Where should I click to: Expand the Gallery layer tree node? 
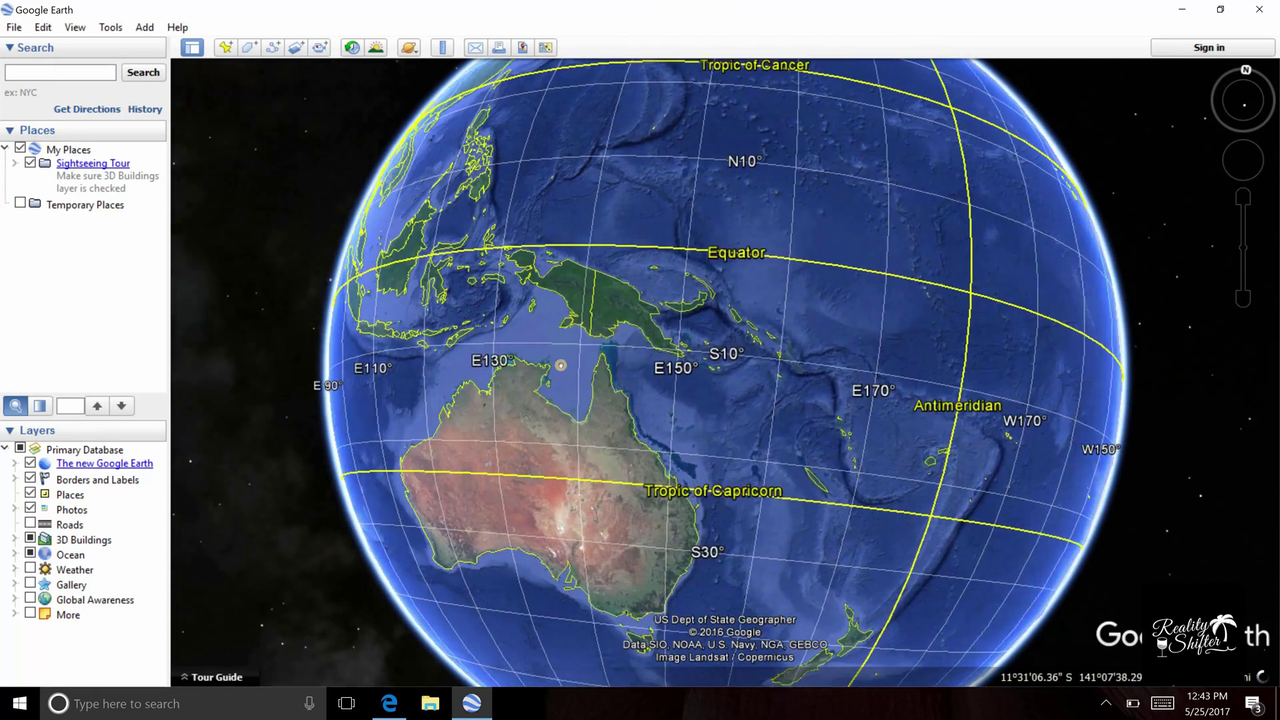pos(15,585)
